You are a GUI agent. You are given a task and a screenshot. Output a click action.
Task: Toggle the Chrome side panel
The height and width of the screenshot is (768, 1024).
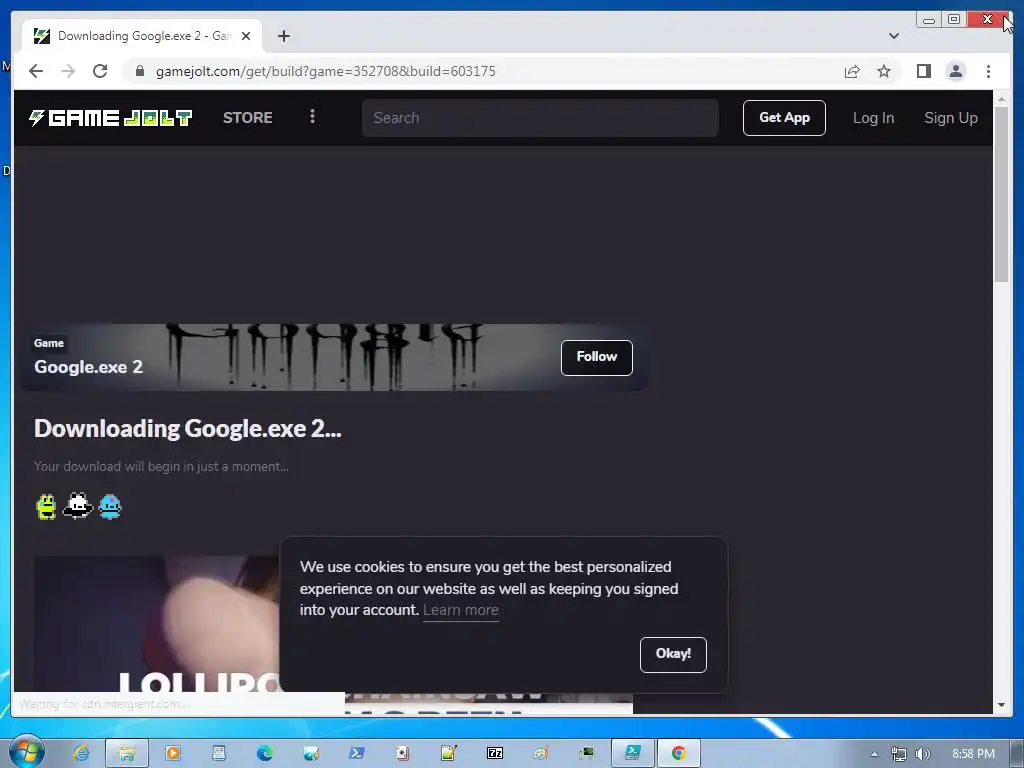[923, 71]
